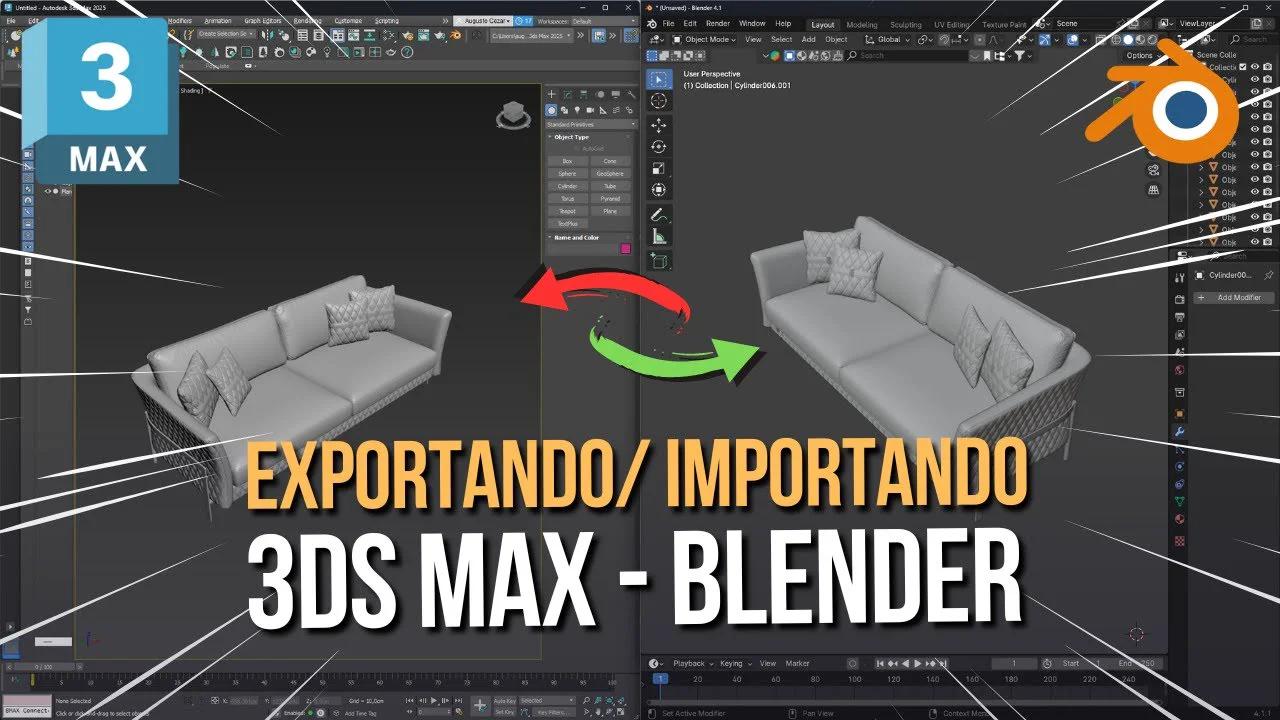The image size is (1280, 720).
Task: Toggle the camera render icon beside Collection
Action: (x=1267, y=67)
